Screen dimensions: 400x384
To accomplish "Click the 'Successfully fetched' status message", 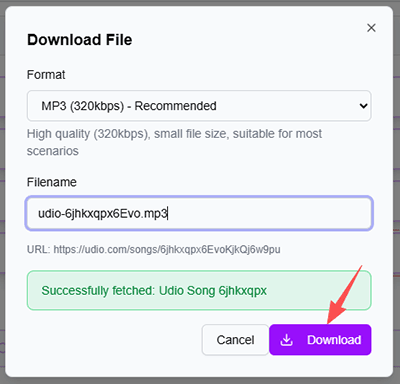I will coord(199,290).
